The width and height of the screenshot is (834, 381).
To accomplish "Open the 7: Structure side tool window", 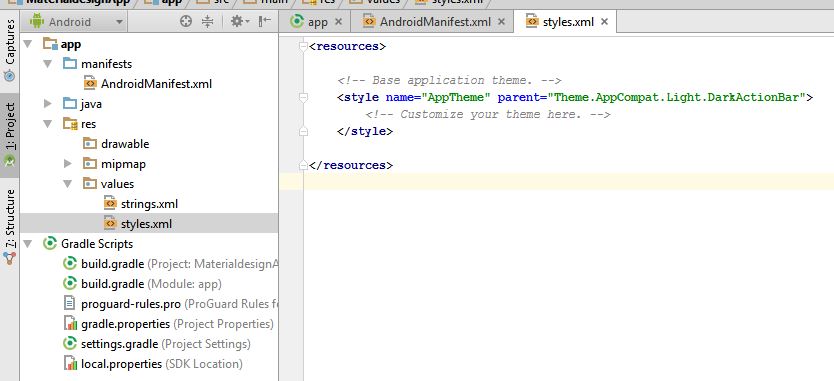I will (x=10, y=226).
